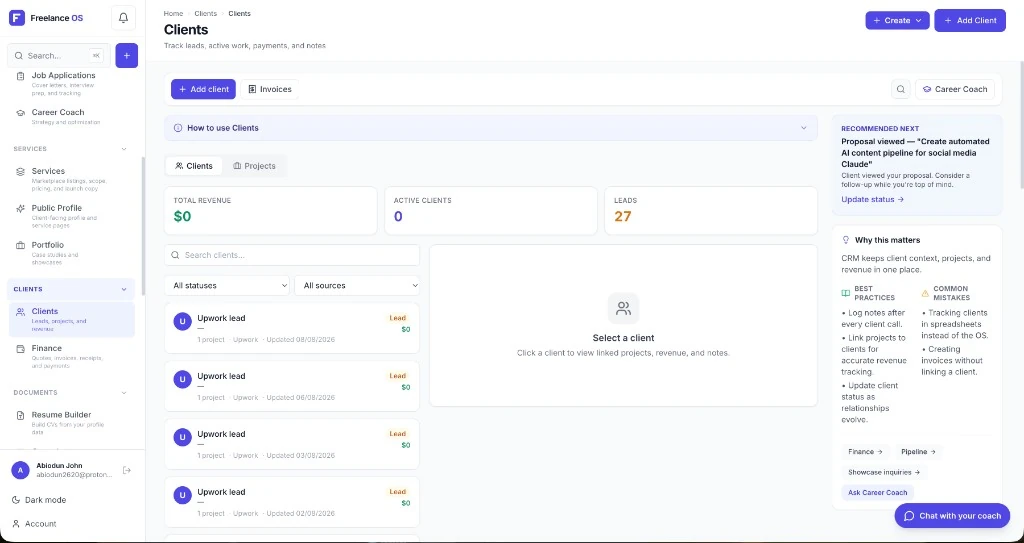Open the Pipeline shortcut link
This screenshot has height=543, width=1024.
click(918, 452)
